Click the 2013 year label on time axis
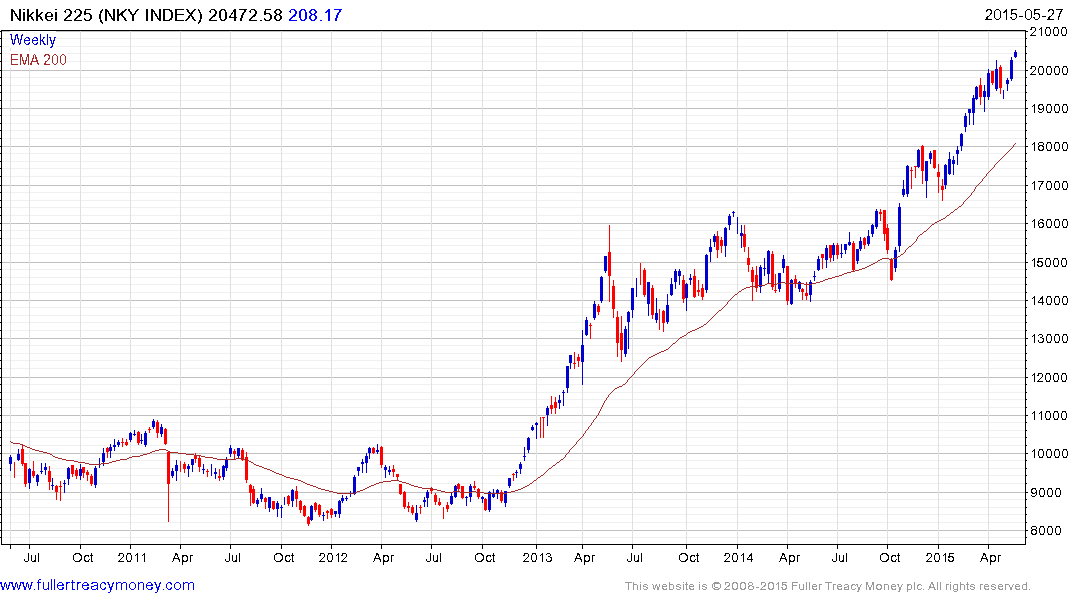 tap(537, 557)
